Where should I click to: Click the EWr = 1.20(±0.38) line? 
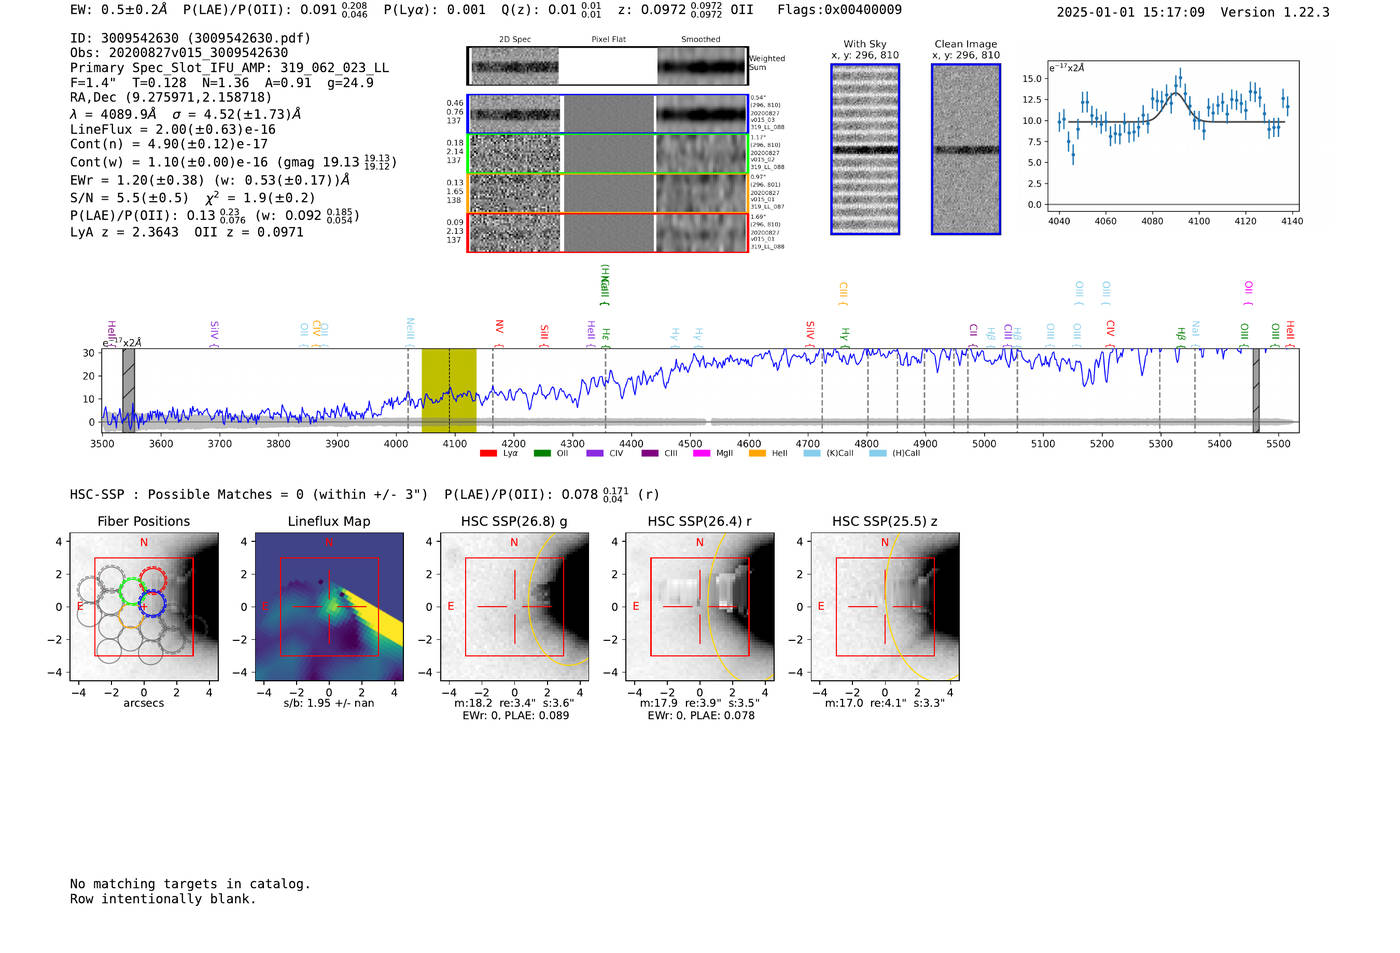click(210, 181)
